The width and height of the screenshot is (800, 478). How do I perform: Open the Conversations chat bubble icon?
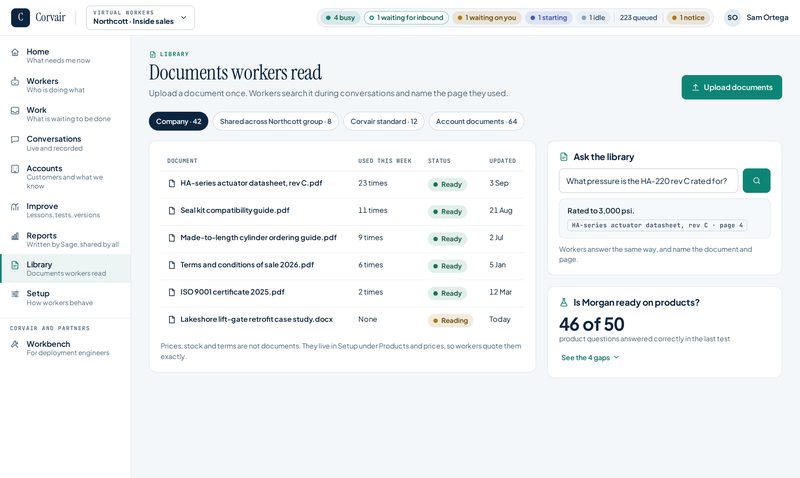15,139
